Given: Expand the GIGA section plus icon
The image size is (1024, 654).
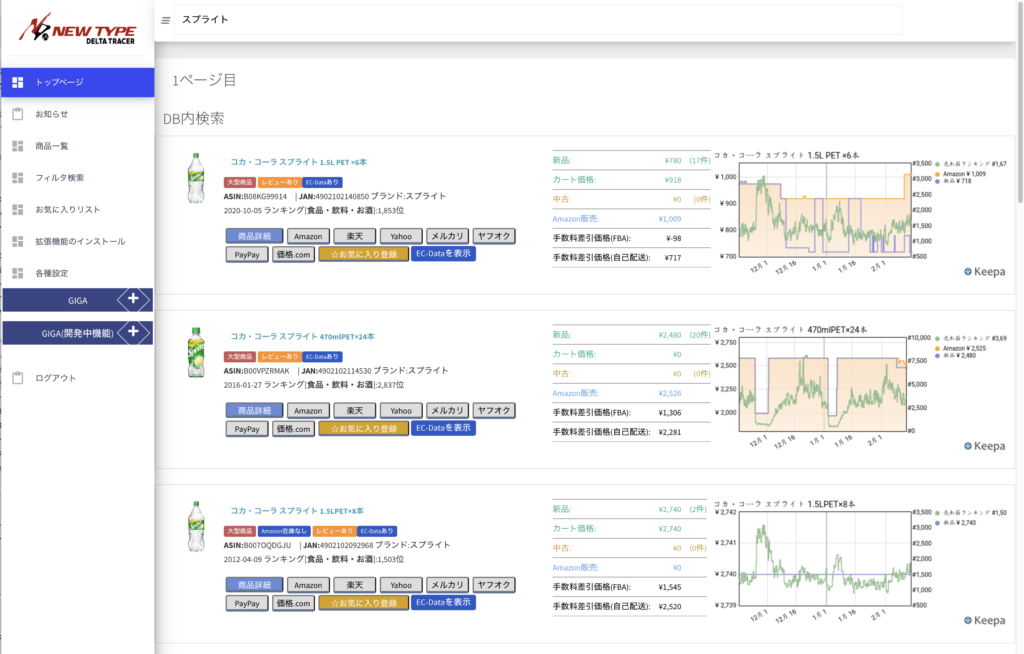Looking at the screenshot, I should (x=133, y=299).
